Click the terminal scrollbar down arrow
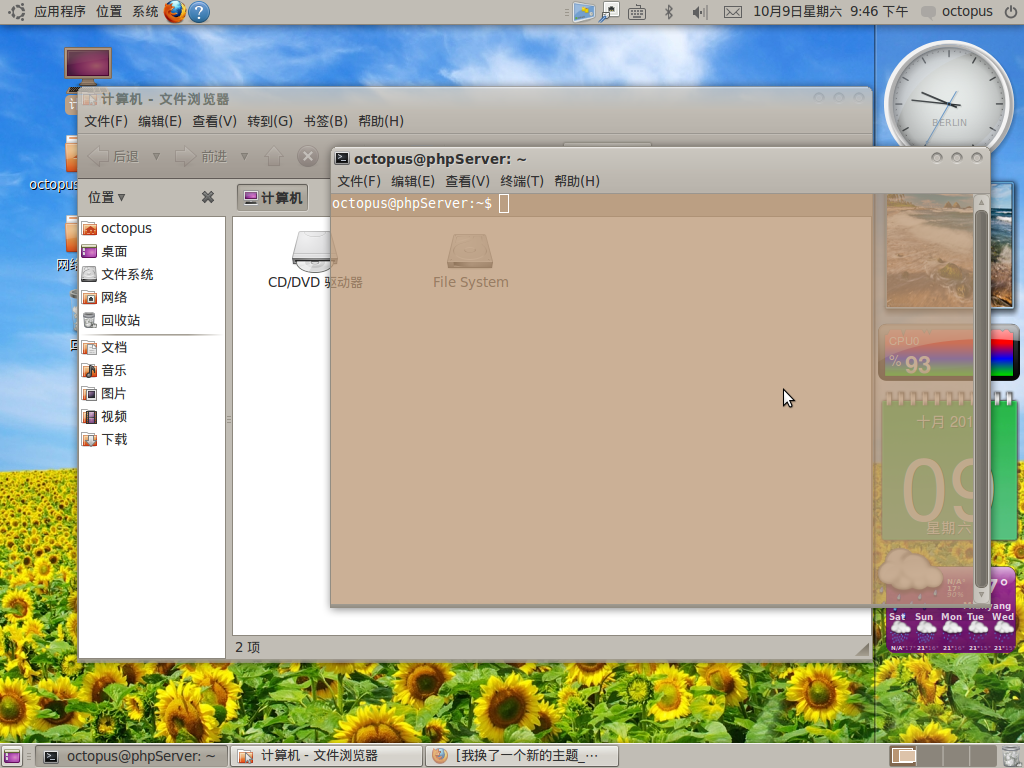The height and width of the screenshot is (768, 1024). [x=981, y=595]
